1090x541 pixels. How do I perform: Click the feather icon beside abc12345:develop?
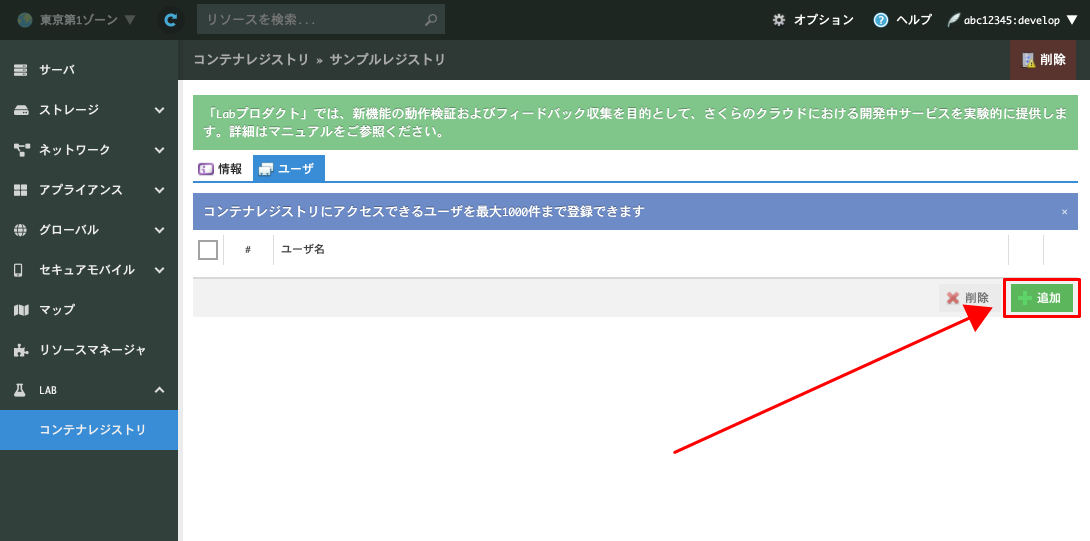[x=954, y=20]
